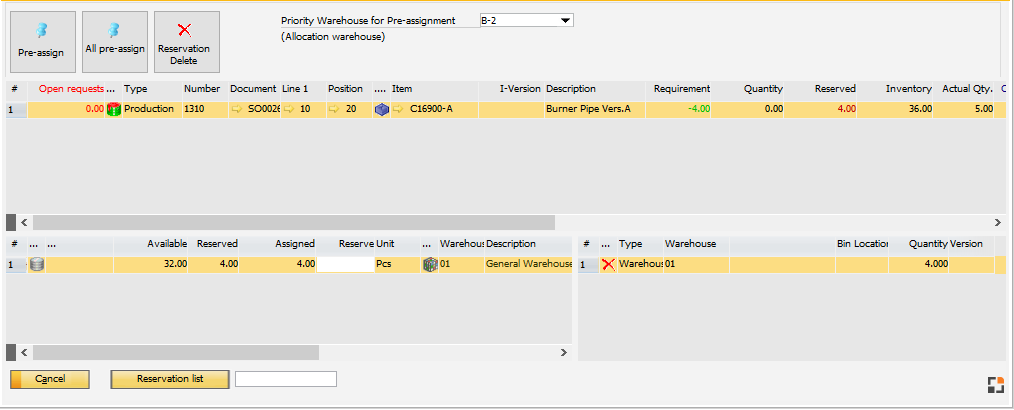Click the blue cube item icon

click(x=381, y=109)
